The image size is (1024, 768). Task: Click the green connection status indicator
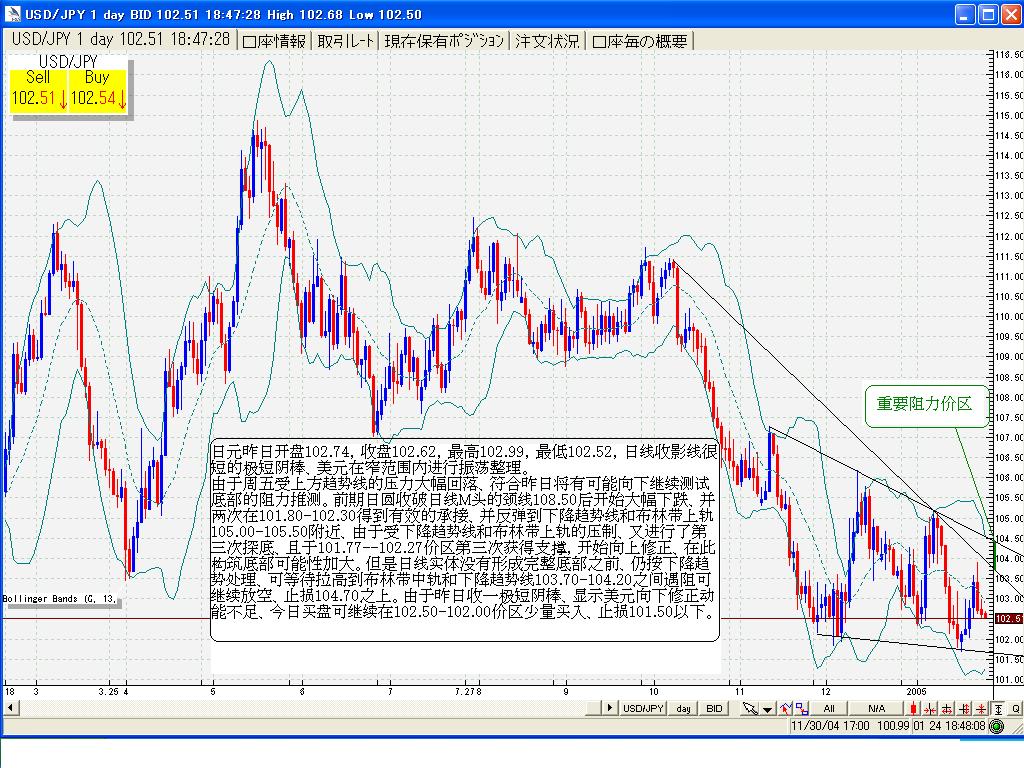996,726
